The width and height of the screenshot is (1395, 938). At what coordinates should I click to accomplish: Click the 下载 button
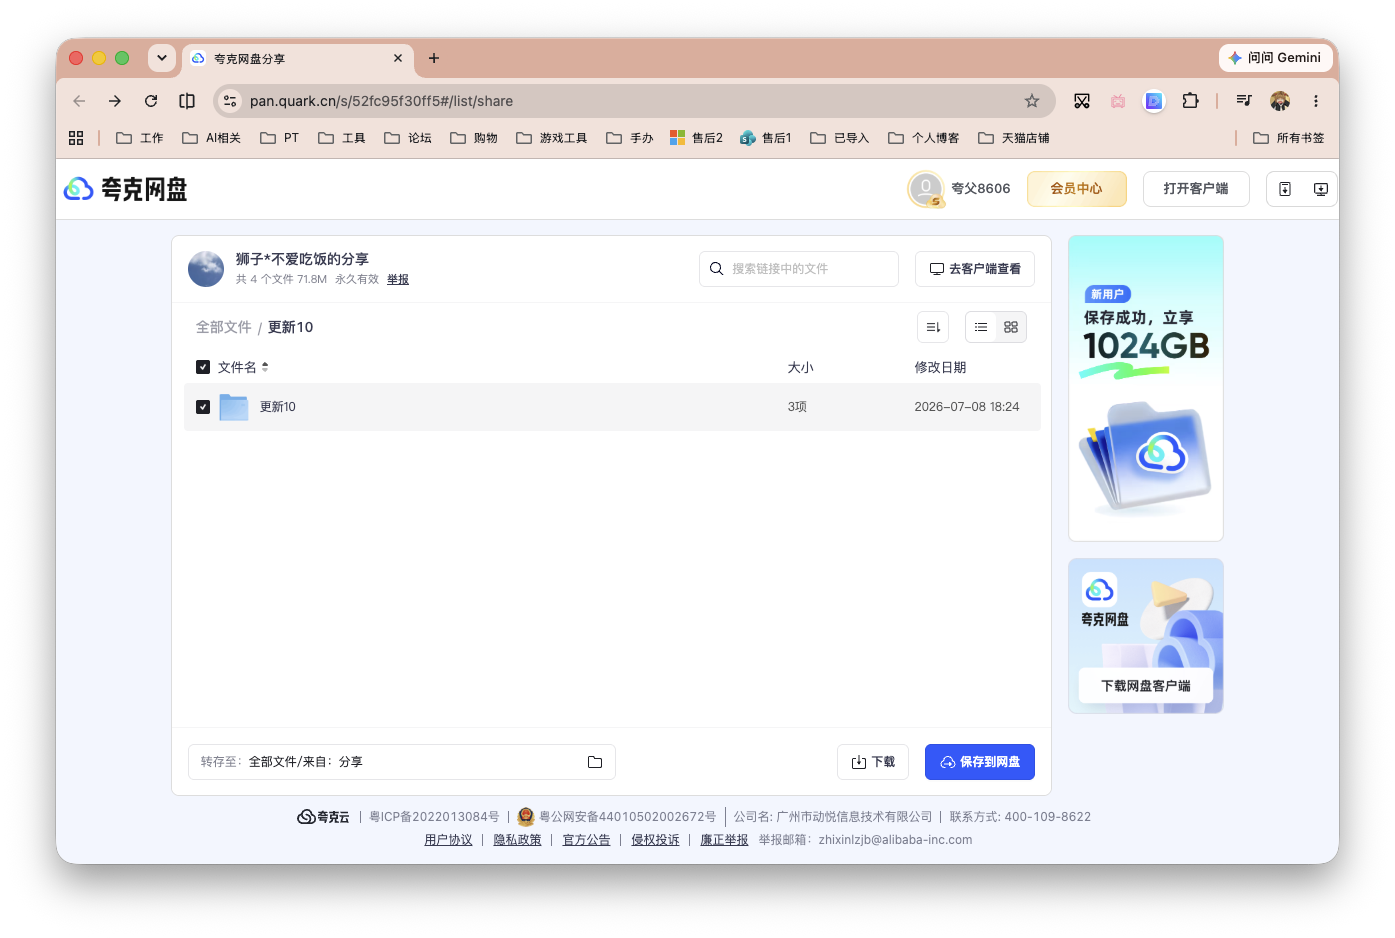click(x=873, y=762)
